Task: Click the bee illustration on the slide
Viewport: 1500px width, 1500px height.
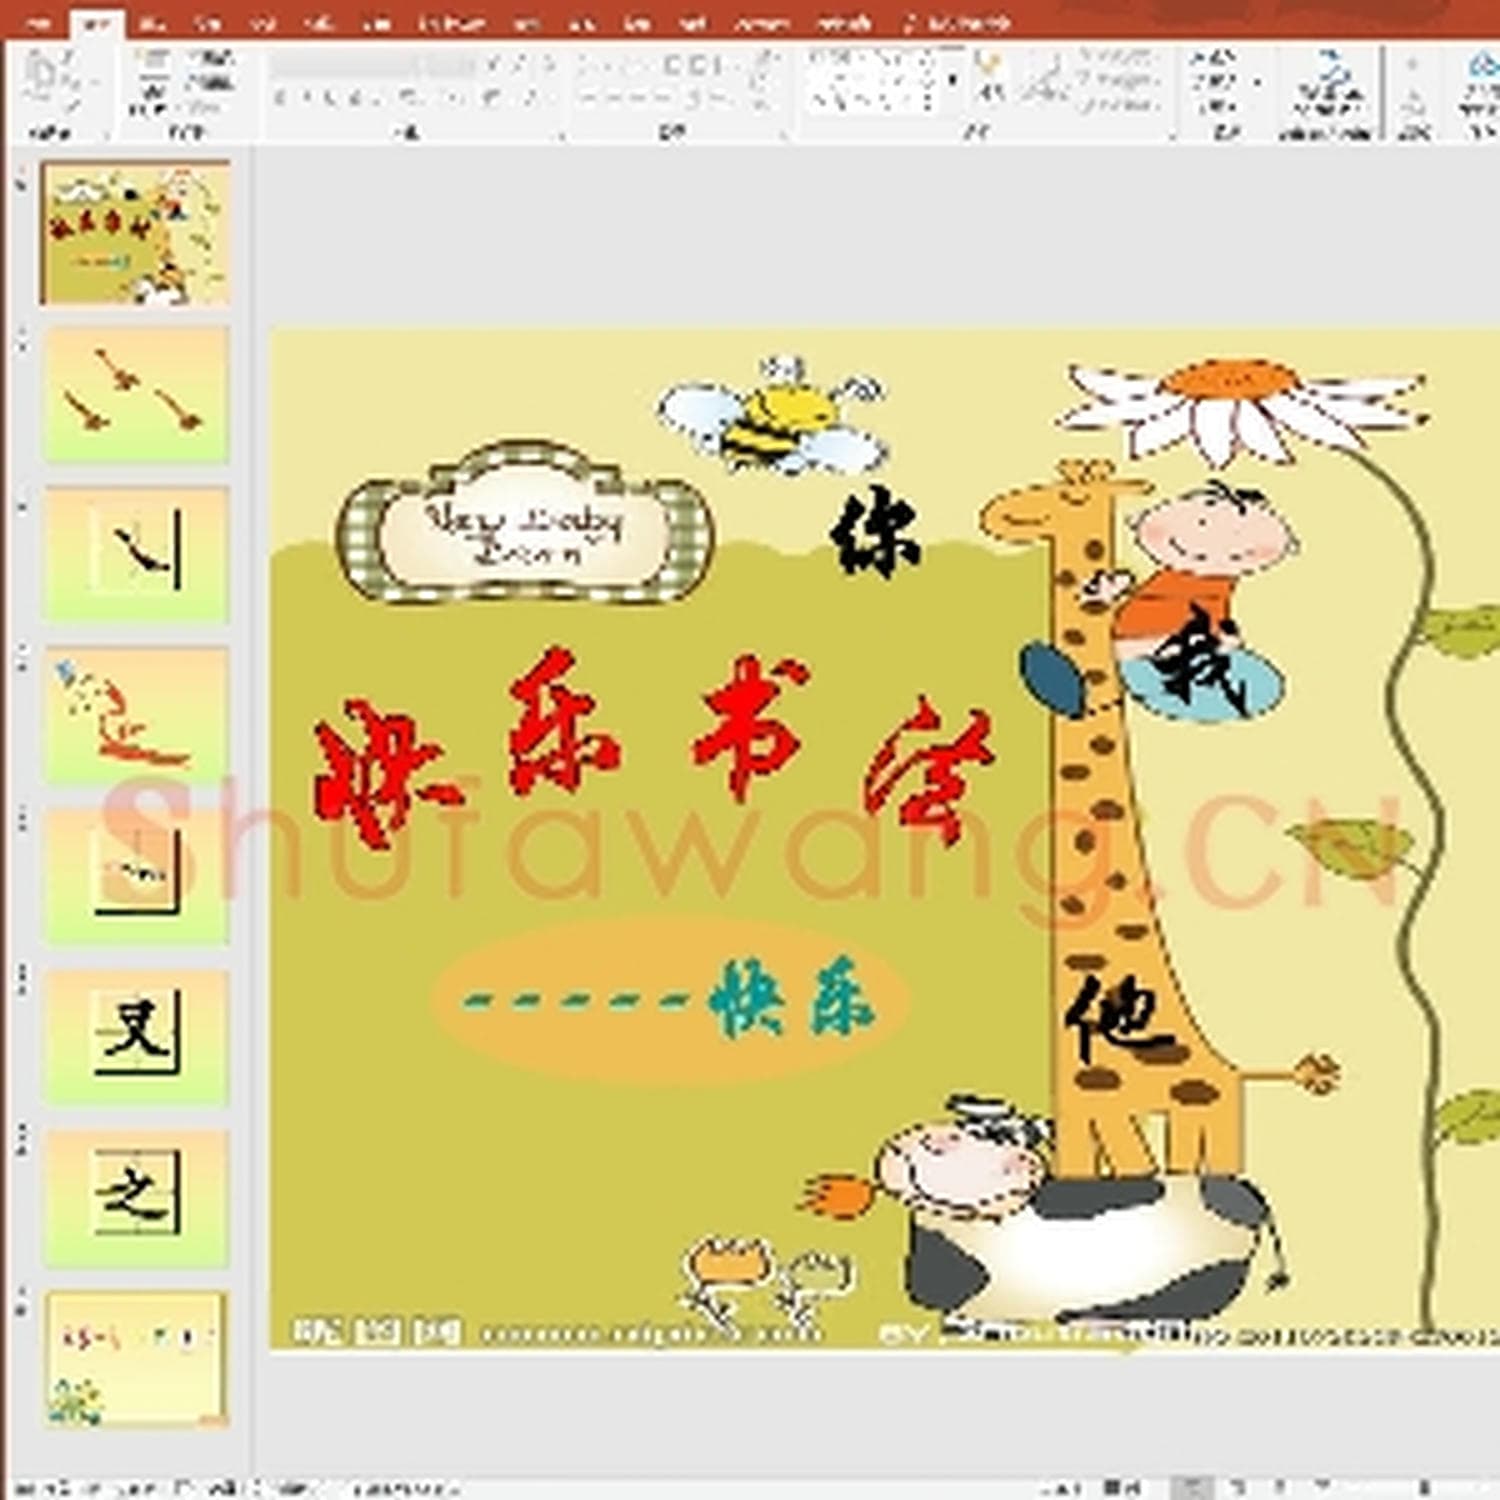Action: (773, 416)
